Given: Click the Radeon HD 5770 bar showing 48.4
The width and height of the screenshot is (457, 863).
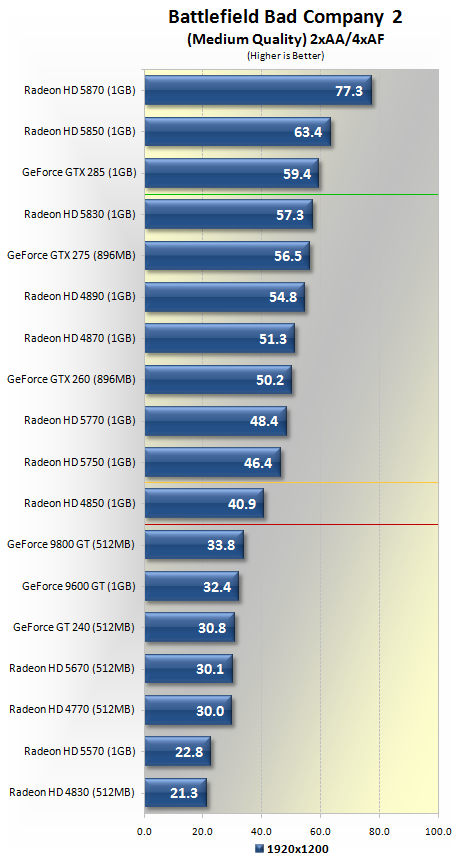Looking at the screenshot, I should (x=216, y=421).
